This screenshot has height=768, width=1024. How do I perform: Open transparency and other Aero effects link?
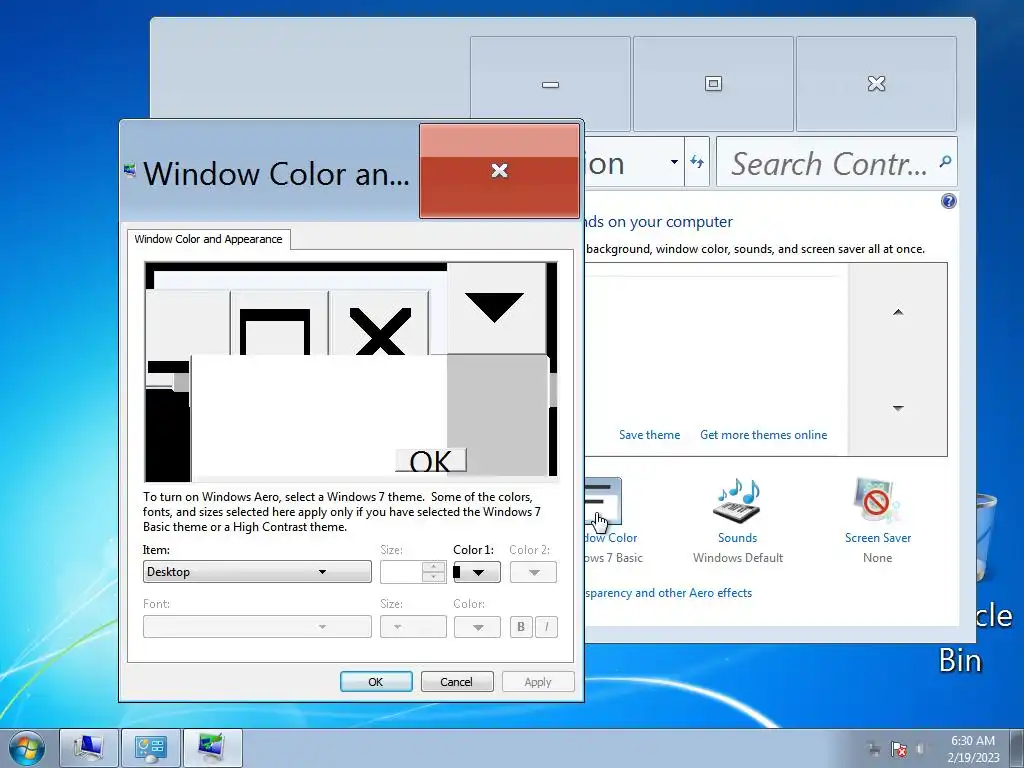coord(669,593)
